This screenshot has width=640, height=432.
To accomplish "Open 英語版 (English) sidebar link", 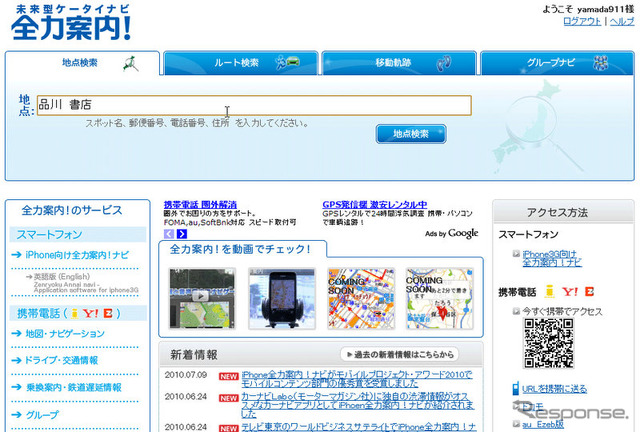I will click(x=62, y=277).
